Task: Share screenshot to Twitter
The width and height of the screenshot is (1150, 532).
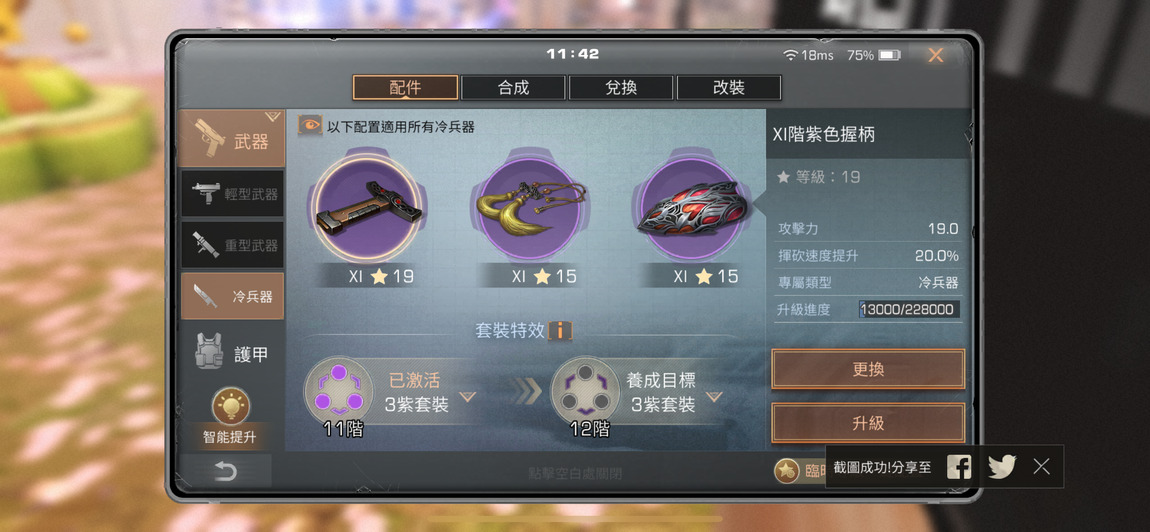Action: coord(1002,467)
